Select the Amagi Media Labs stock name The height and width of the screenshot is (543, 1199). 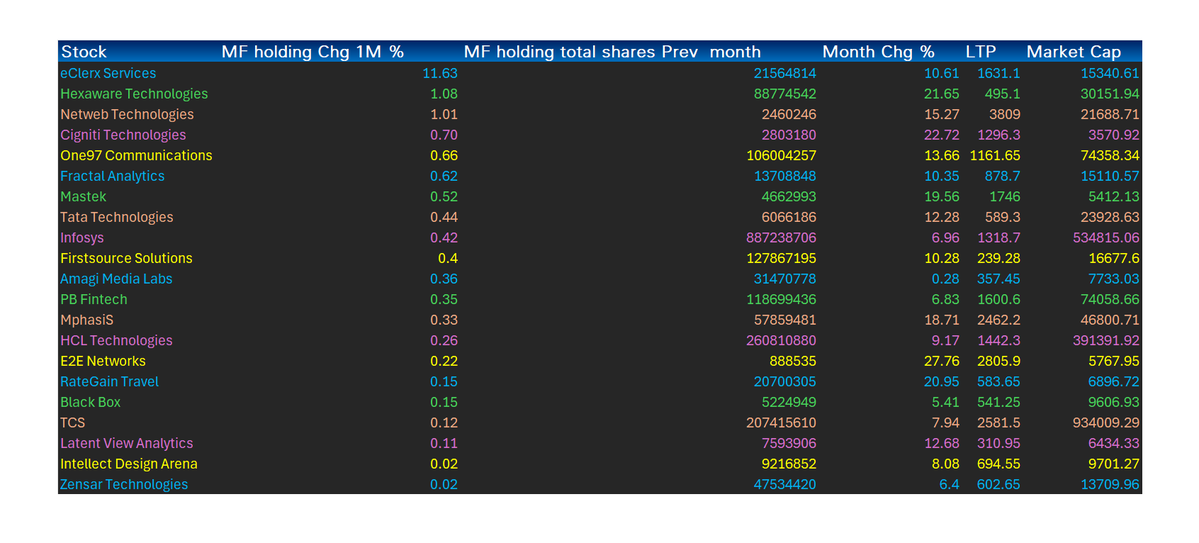pyautogui.click(x=116, y=279)
